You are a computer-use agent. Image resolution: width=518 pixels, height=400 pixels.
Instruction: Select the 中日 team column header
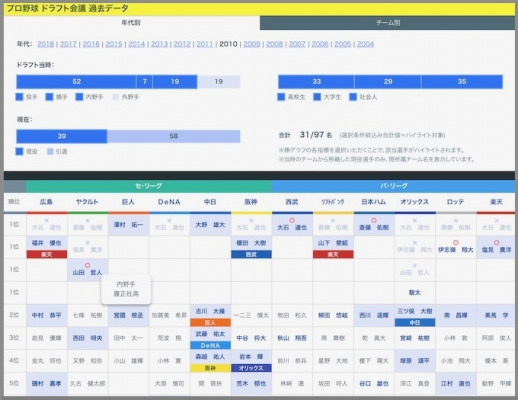210,202
